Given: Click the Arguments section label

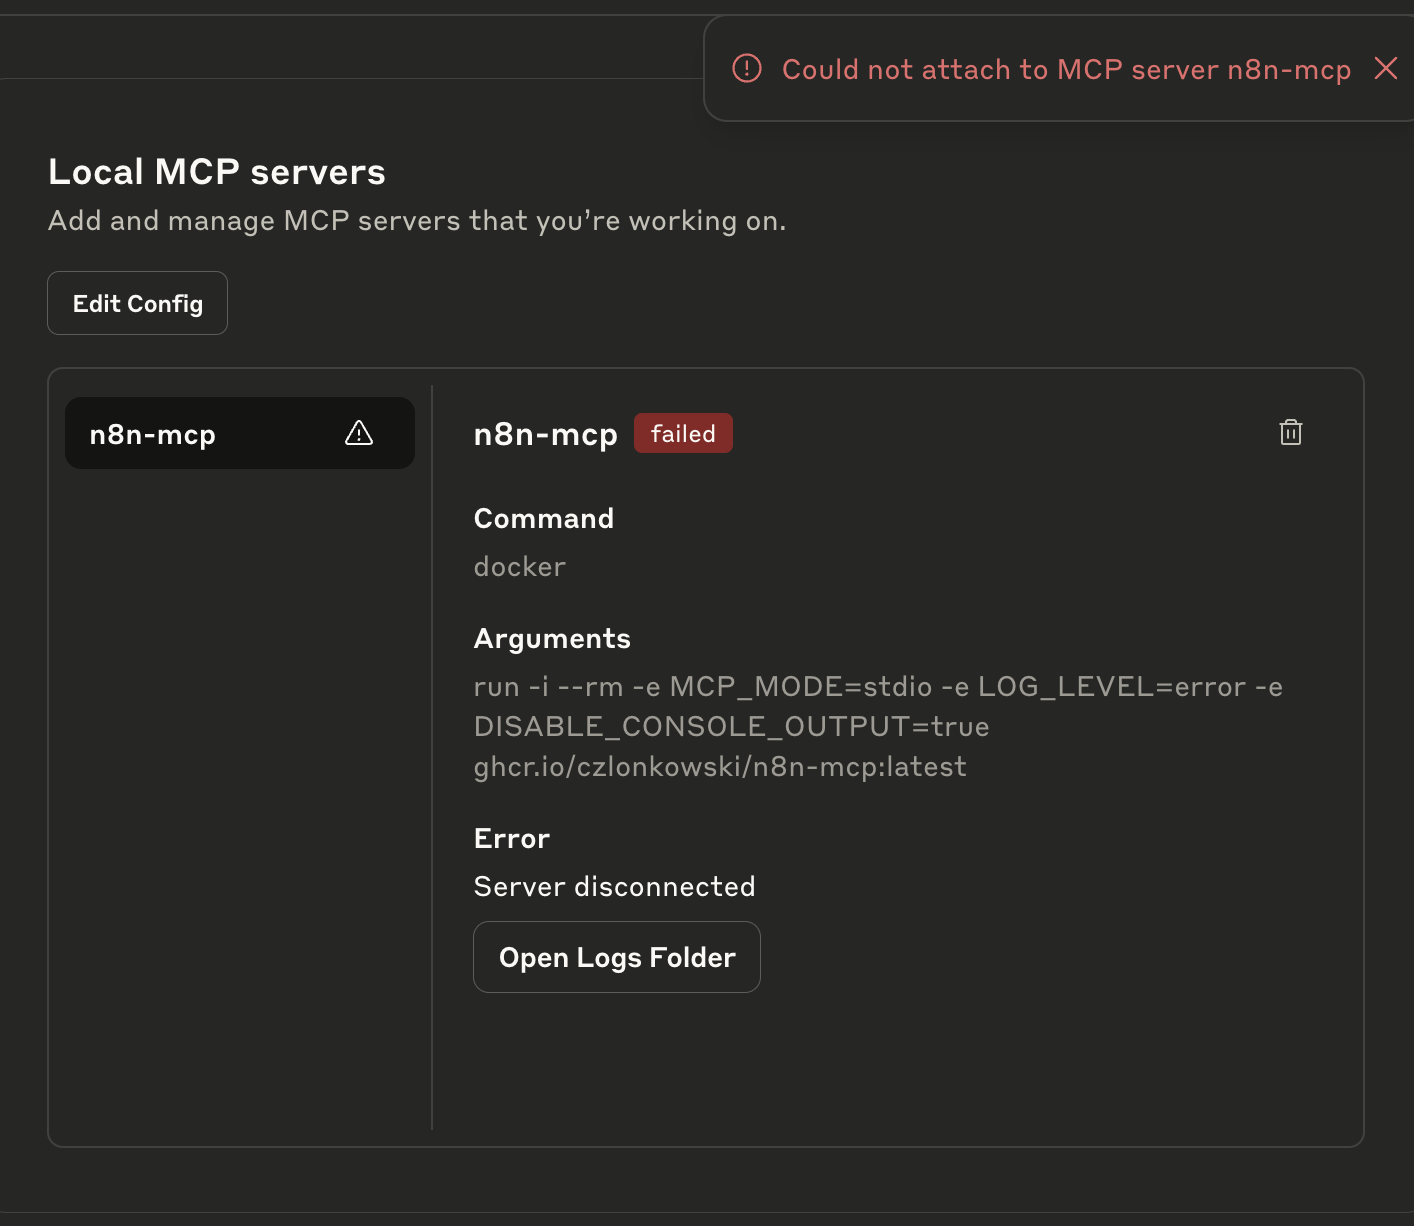Looking at the screenshot, I should coord(552,638).
